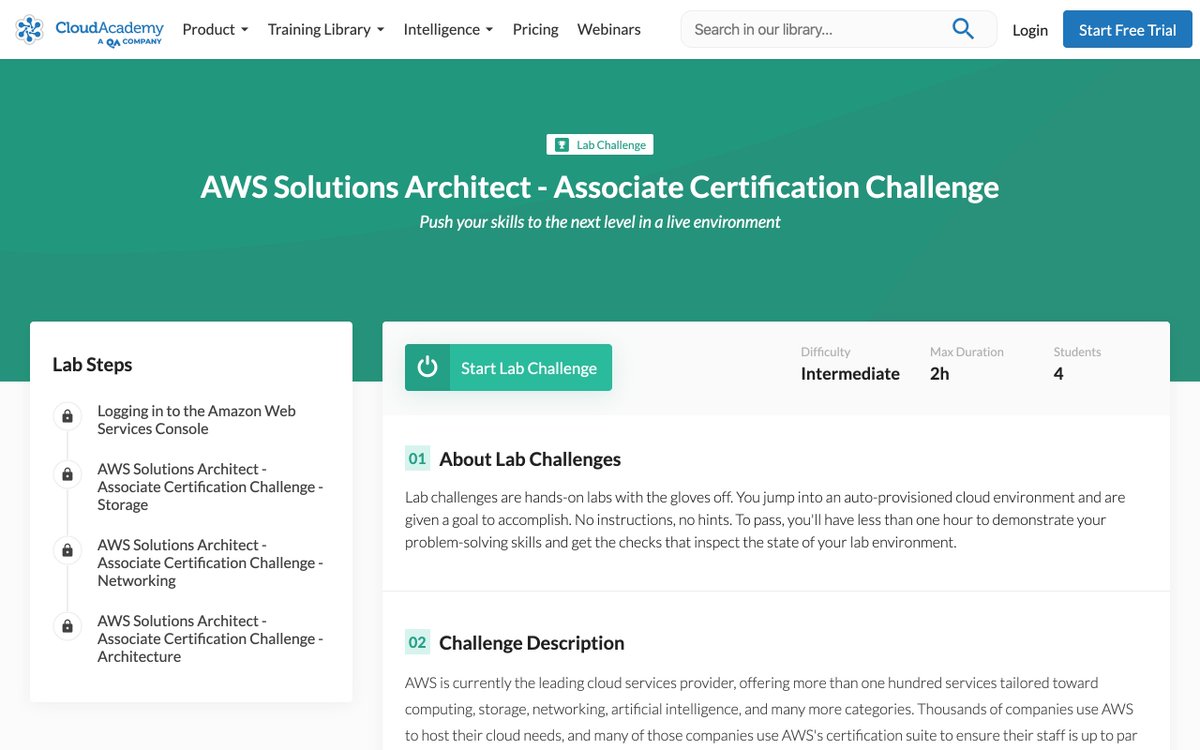This screenshot has height=750, width=1200.
Task: Click the Login link
Action: point(1030,30)
